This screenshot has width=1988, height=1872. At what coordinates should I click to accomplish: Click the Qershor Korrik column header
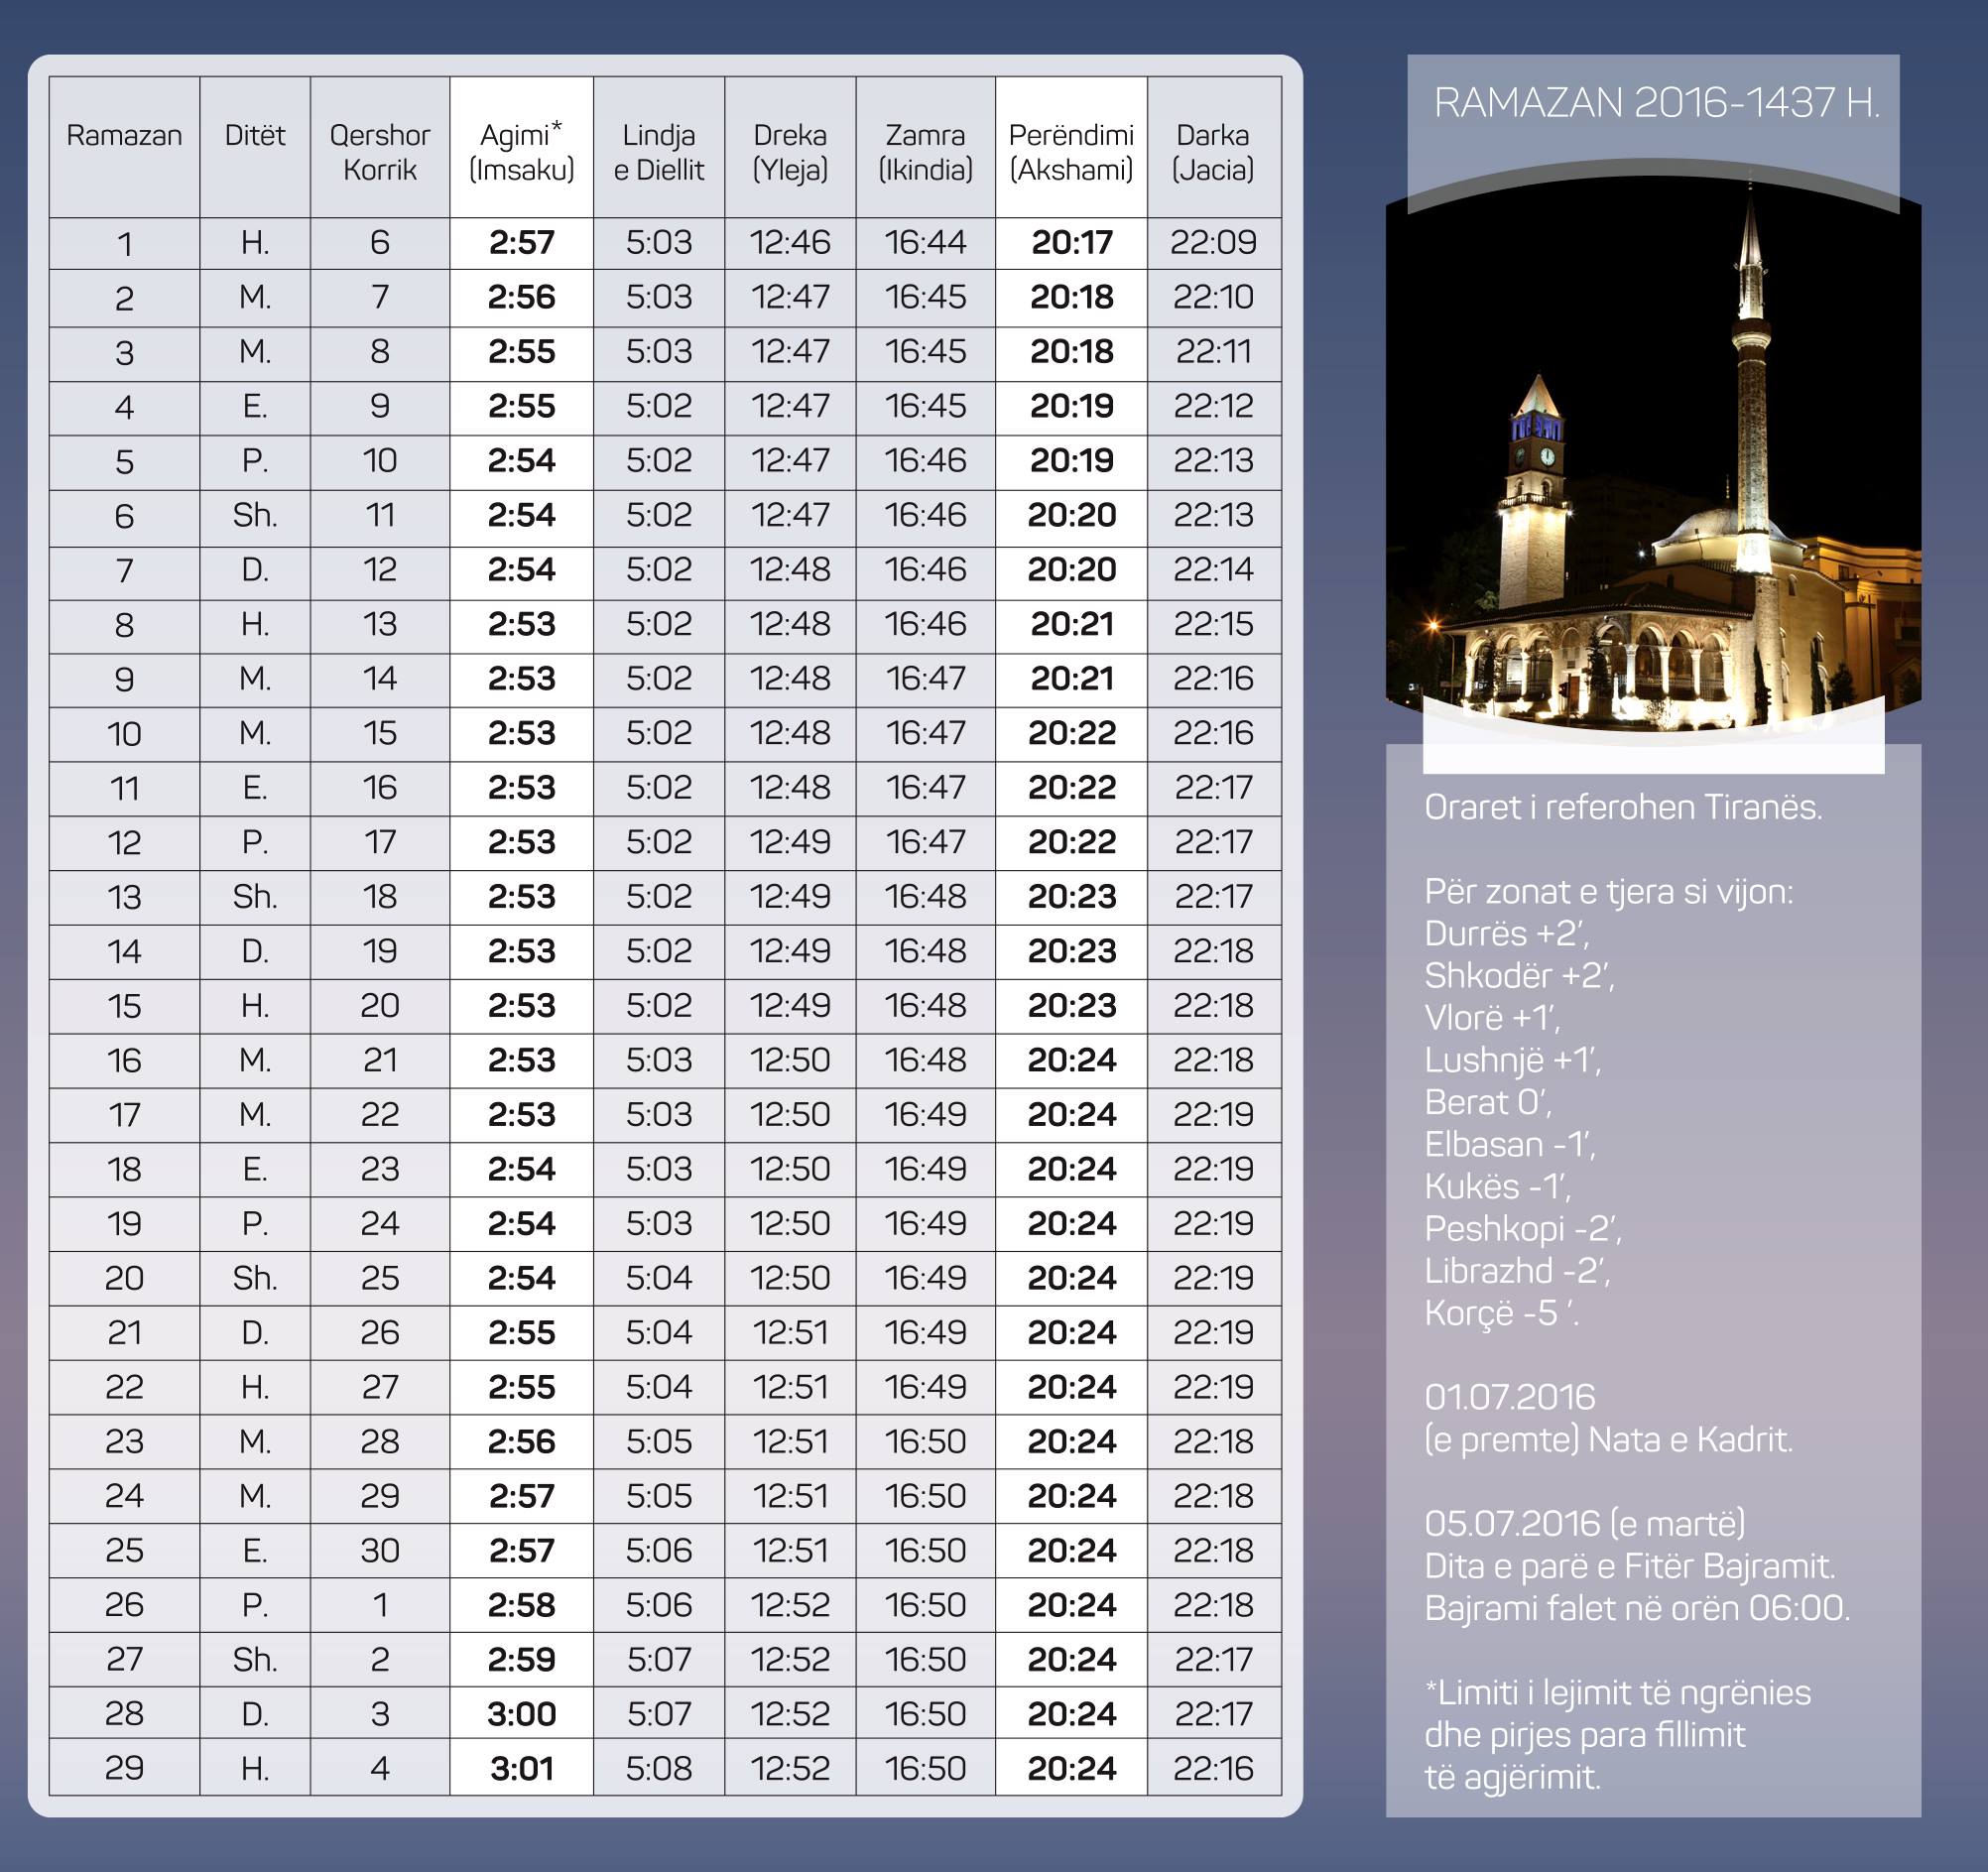point(379,151)
